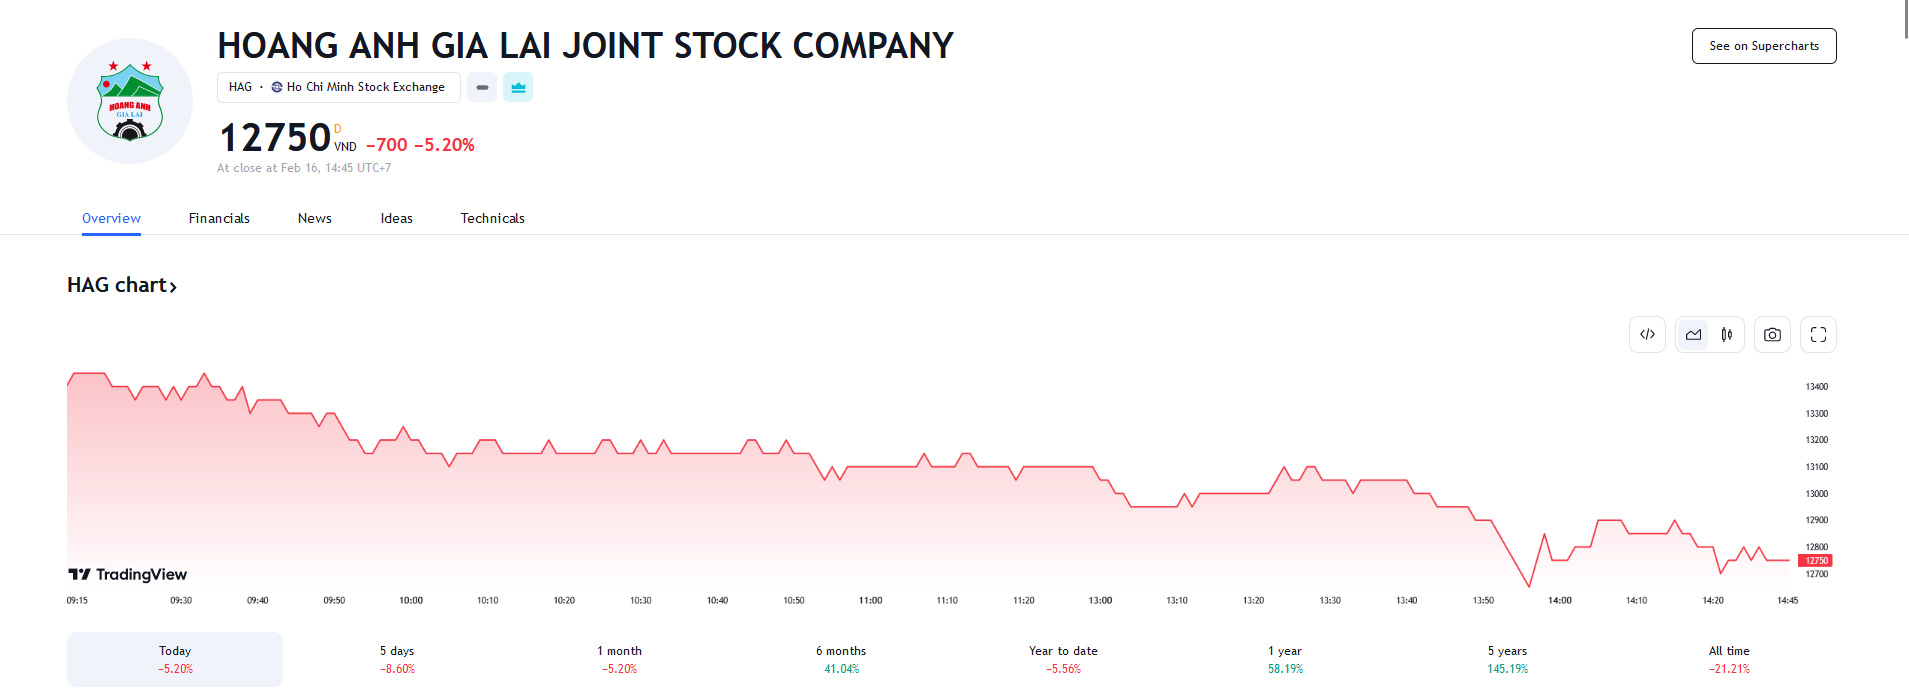
Task: Select the Today time range
Action: pos(175,659)
